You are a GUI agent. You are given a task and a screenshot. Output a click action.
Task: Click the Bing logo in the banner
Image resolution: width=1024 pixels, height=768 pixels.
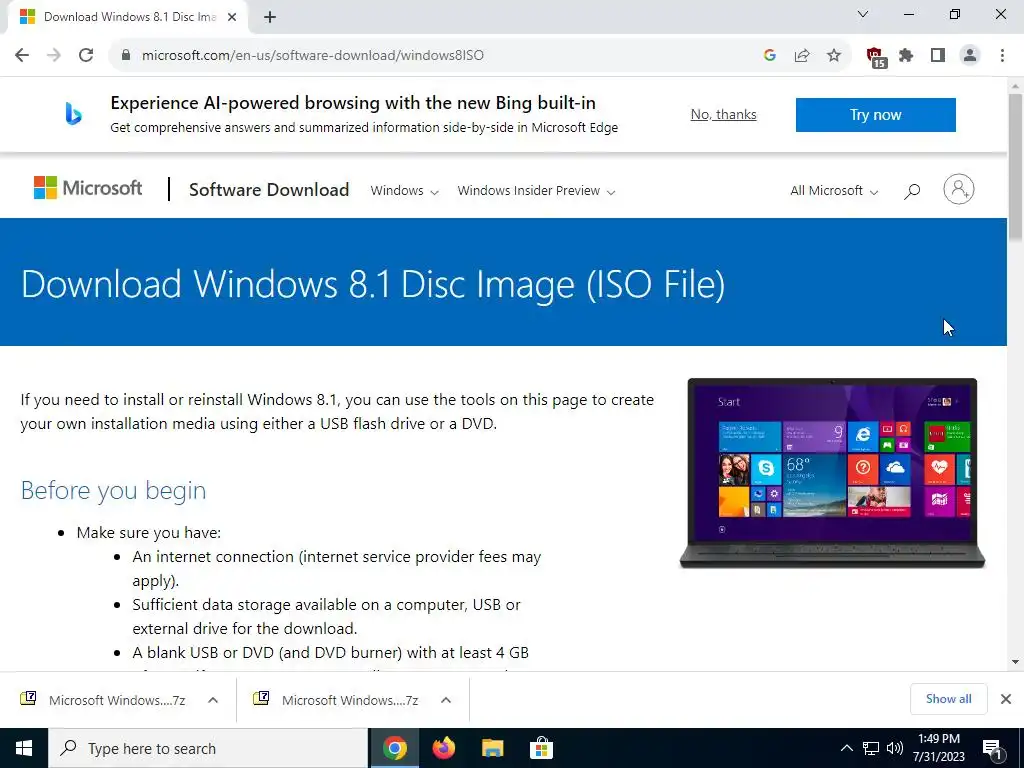pos(74,114)
